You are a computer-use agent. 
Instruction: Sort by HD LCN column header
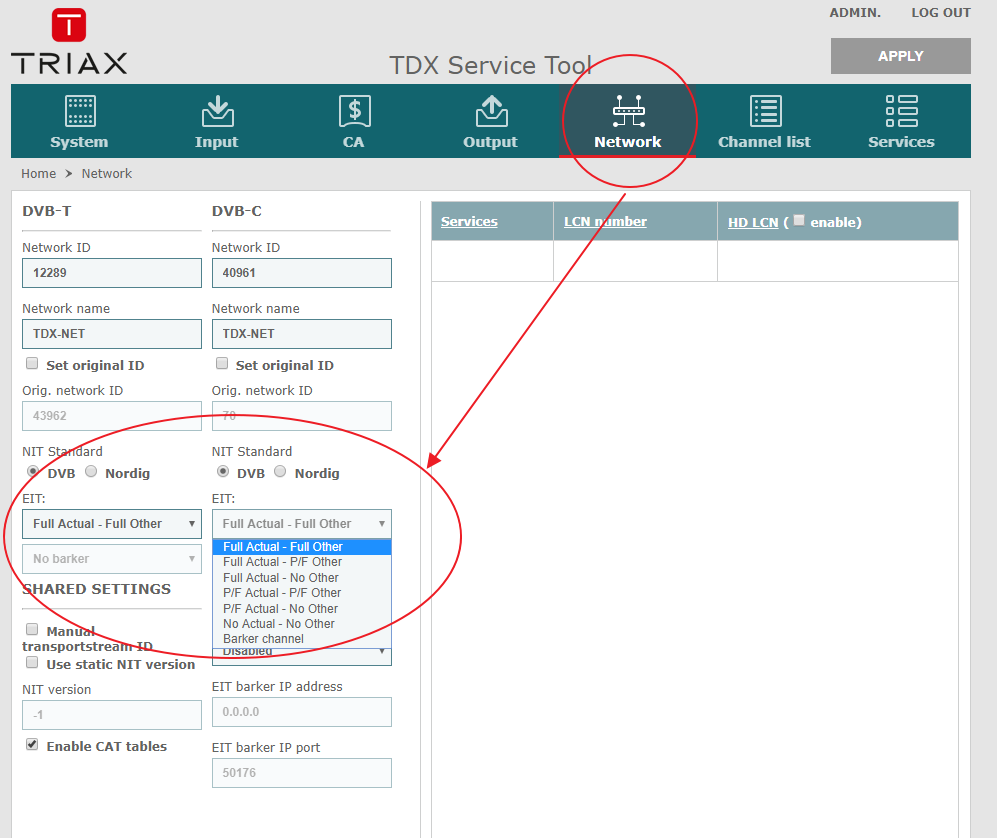[x=753, y=222]
